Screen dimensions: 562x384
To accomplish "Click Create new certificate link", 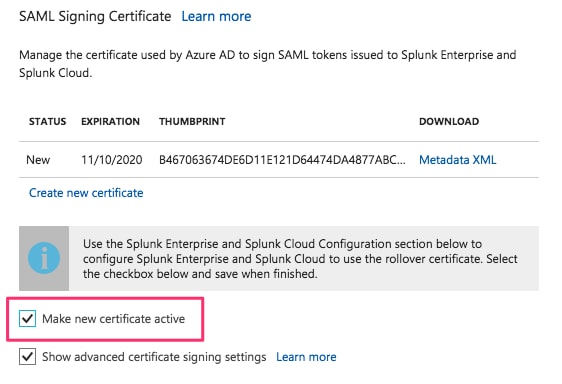I will coord(86,193).
